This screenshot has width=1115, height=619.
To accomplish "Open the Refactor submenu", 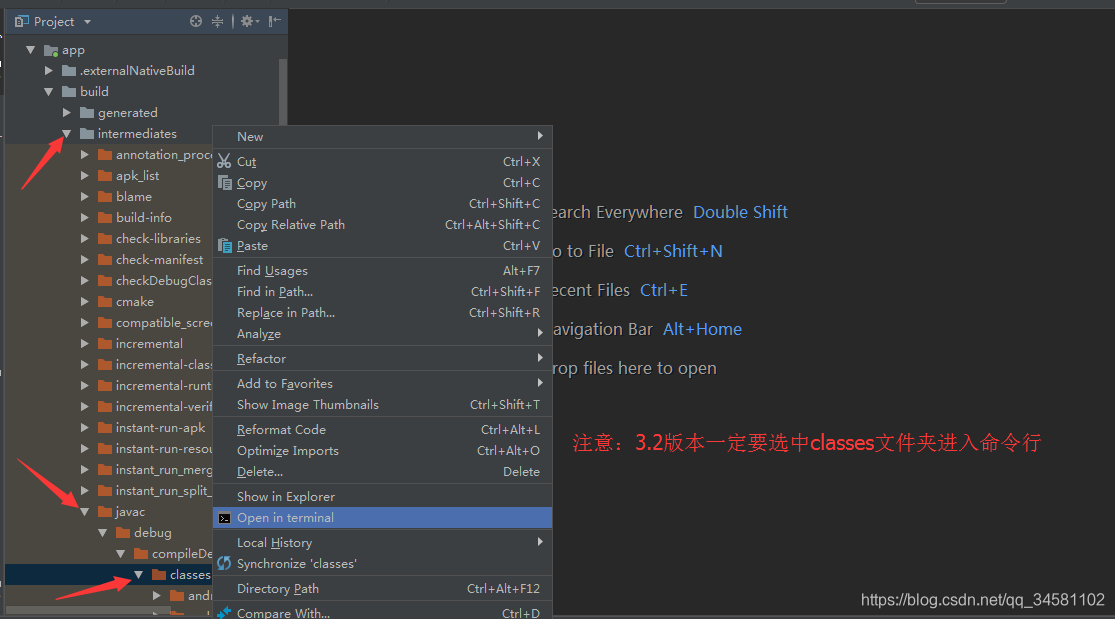I will 383,359.
